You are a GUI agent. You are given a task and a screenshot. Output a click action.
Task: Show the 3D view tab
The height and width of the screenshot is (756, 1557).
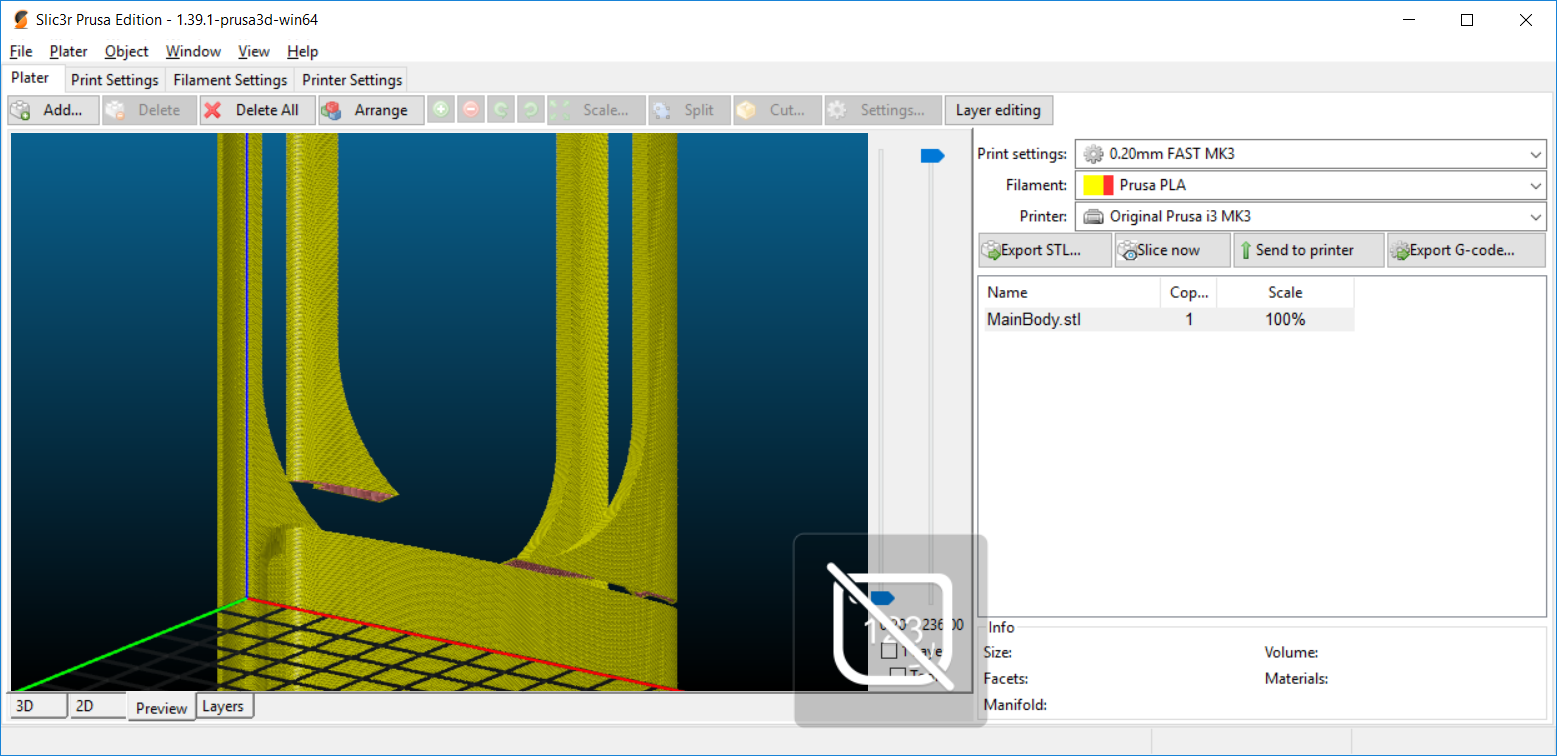37,705
